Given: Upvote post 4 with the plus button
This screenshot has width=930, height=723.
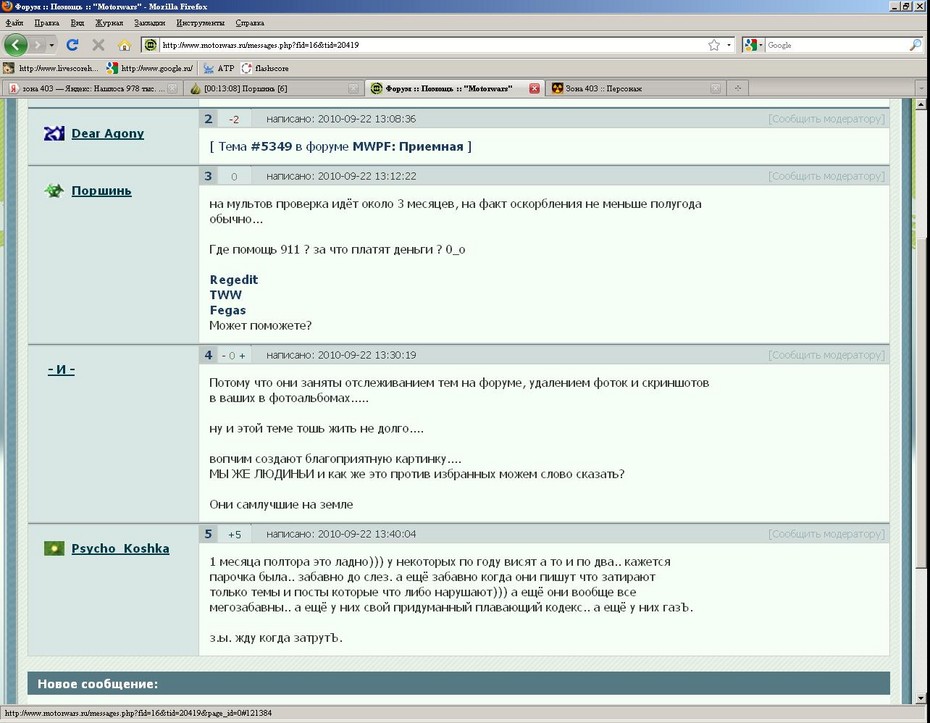Looking at the screenshot, I should pos(242,355).
